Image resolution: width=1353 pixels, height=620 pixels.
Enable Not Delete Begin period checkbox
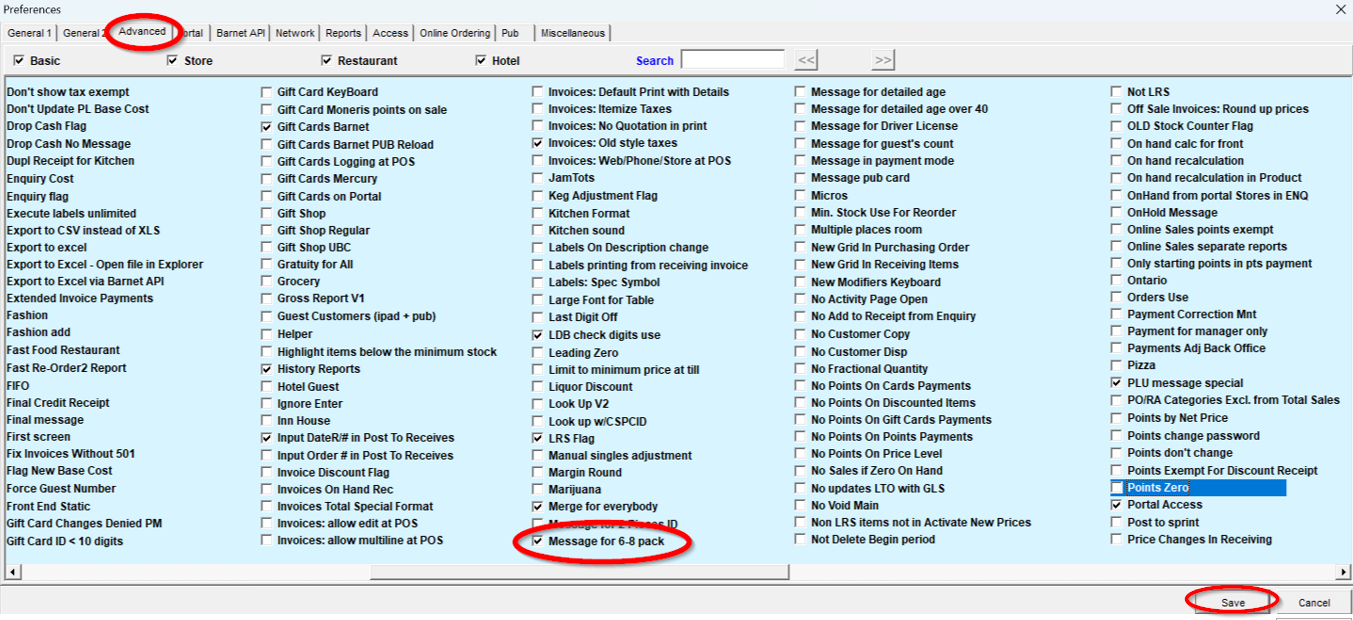tap(801, 540)
